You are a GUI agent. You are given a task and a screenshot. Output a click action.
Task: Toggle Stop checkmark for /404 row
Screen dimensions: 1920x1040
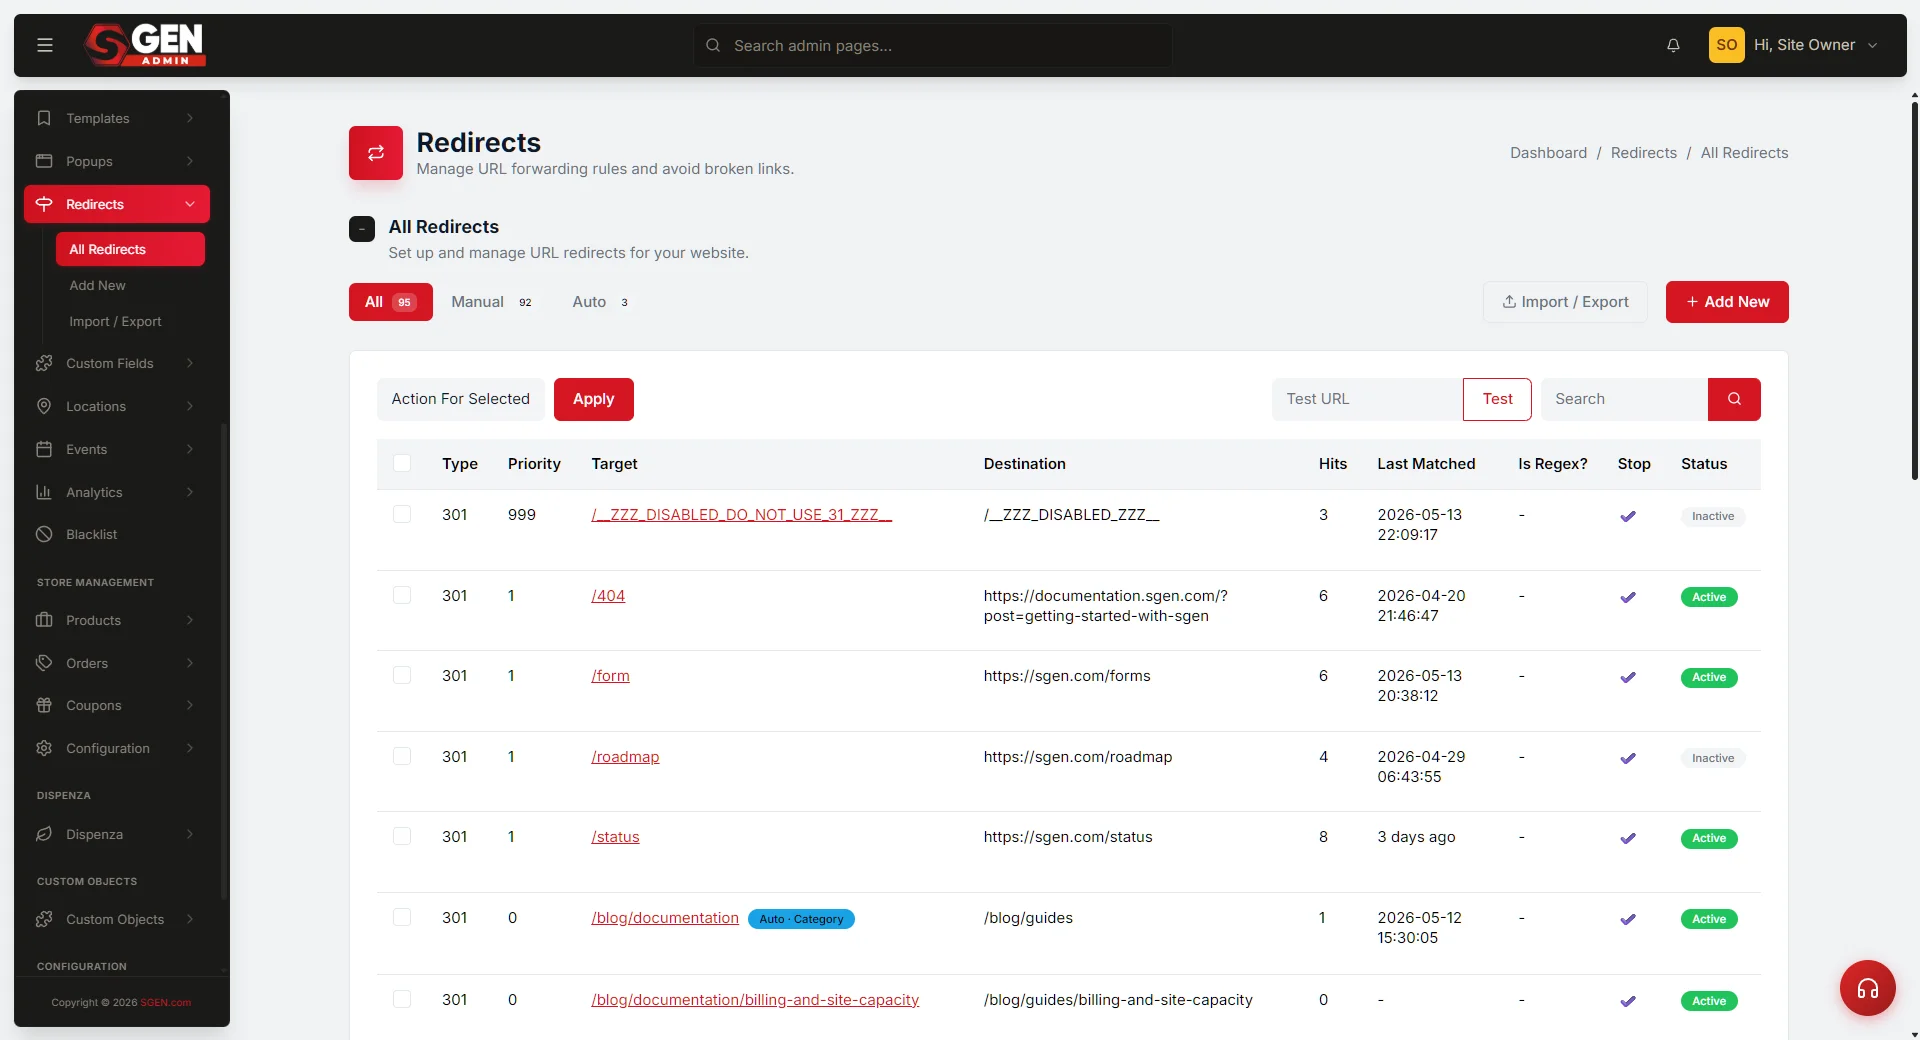pos(1628,597)
